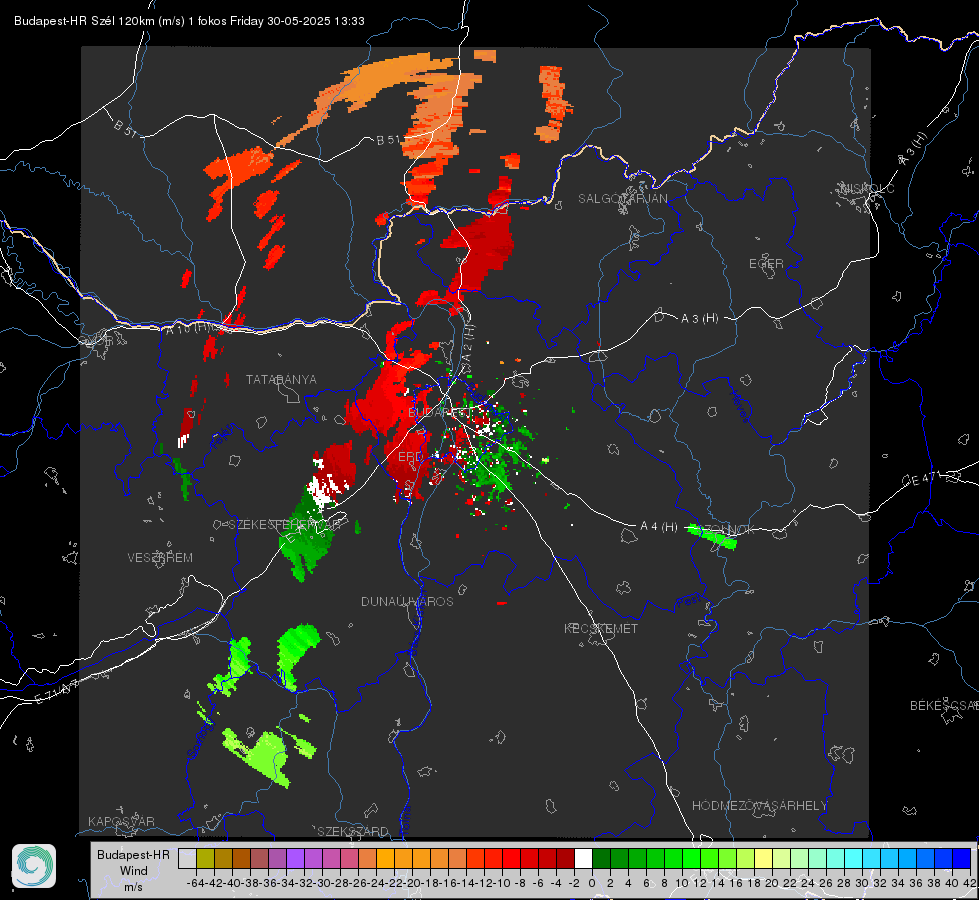Click the legend value label '0'
This screenshot has height=900, width=979.
[592, 883]
